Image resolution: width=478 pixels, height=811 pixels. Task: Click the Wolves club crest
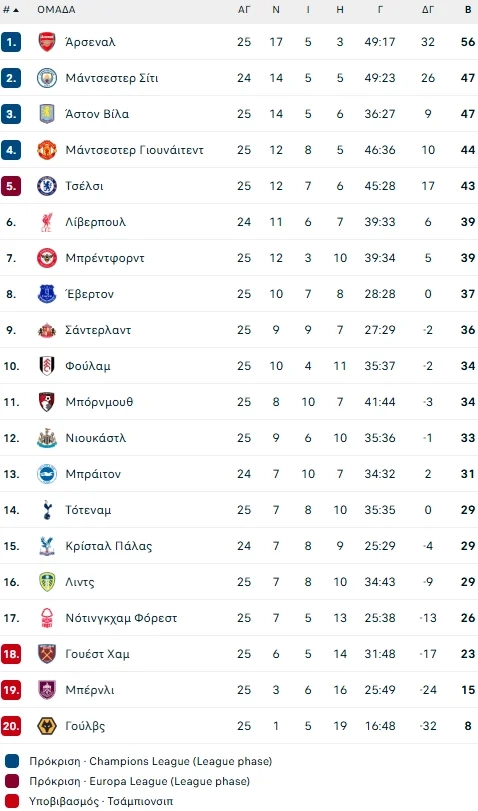pyautogui.click(x=47, y=726)
